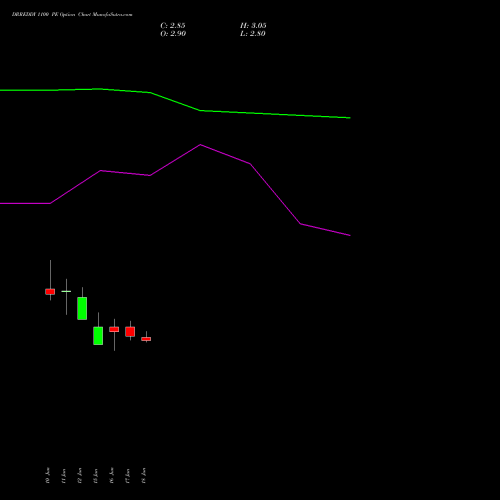Select the 'H: 3.05' high value
The height and width of the screenshot is (500, 500).
click(253, 26)
